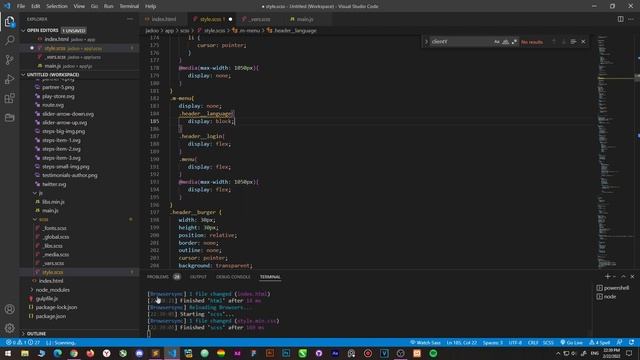Click Watch Sass in status bar
Image resolution: width=640 pixels, height=360 pixels.
coord(425,342)
